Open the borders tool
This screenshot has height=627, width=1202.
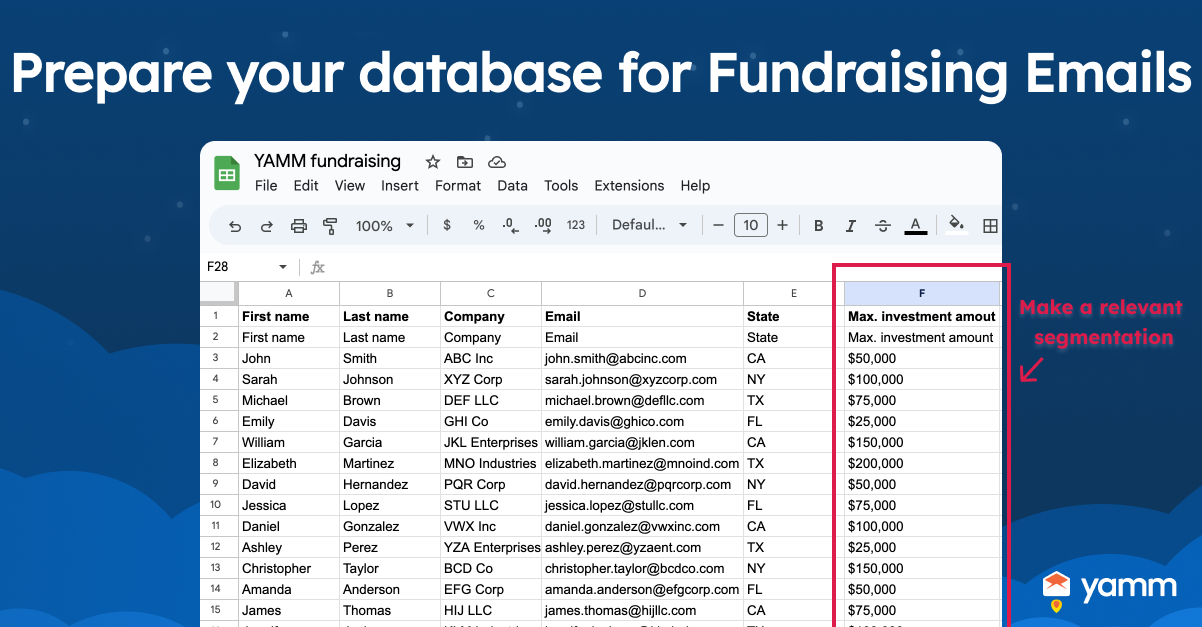point(990,226)
